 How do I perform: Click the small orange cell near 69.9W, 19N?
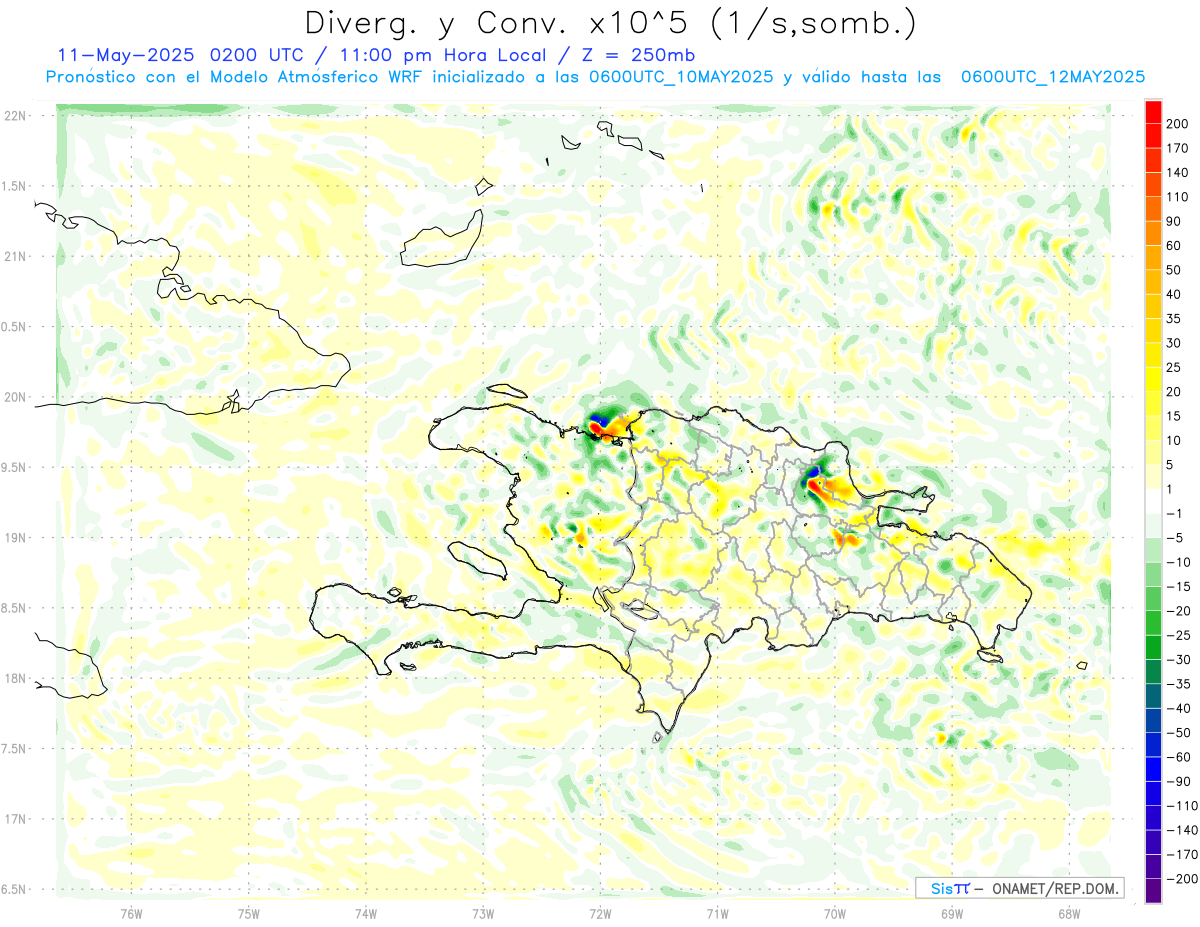pos(845,539)
